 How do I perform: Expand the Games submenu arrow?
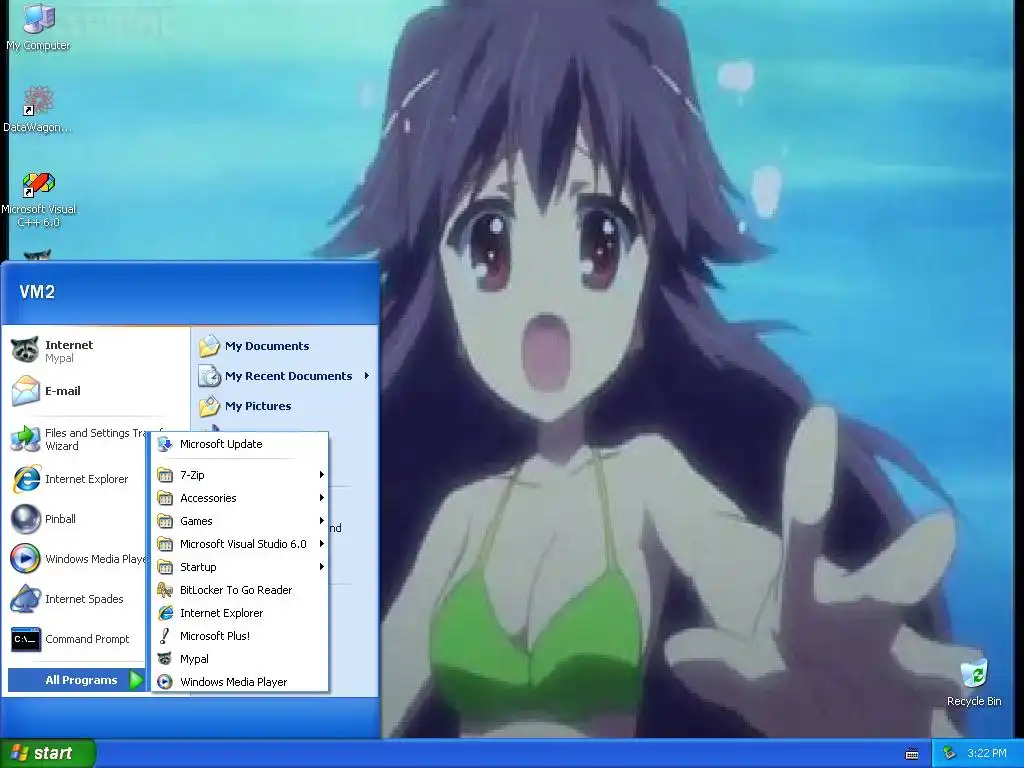(x=321, y=520)
